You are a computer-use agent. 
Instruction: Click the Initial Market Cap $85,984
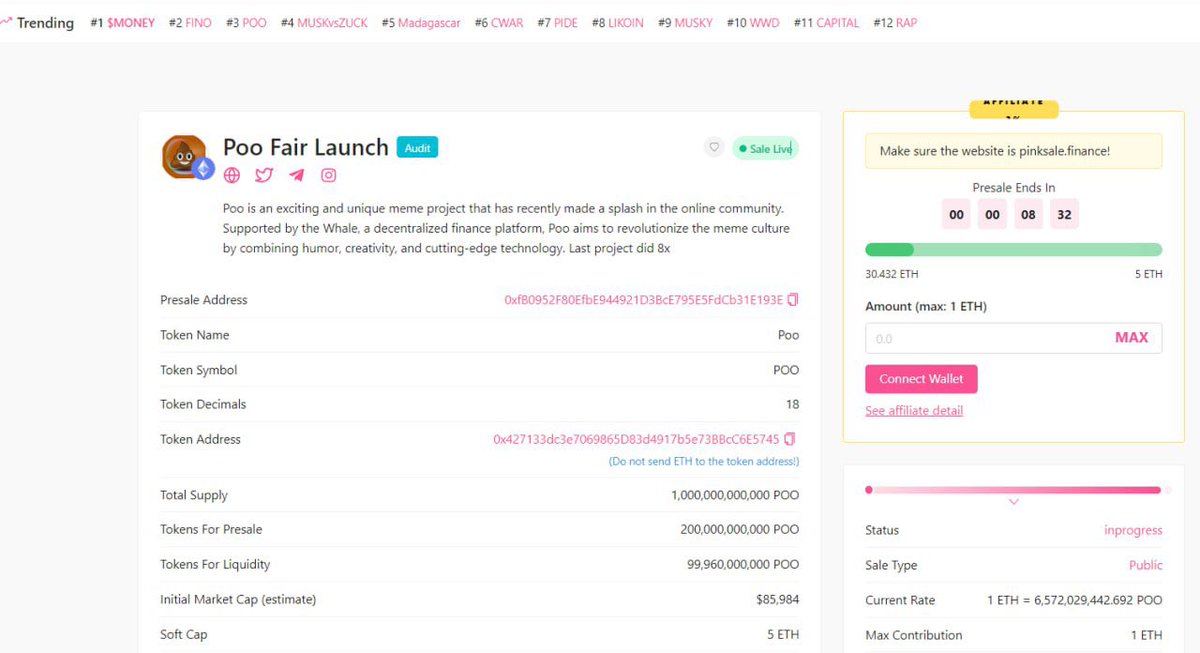click(778, 599)
